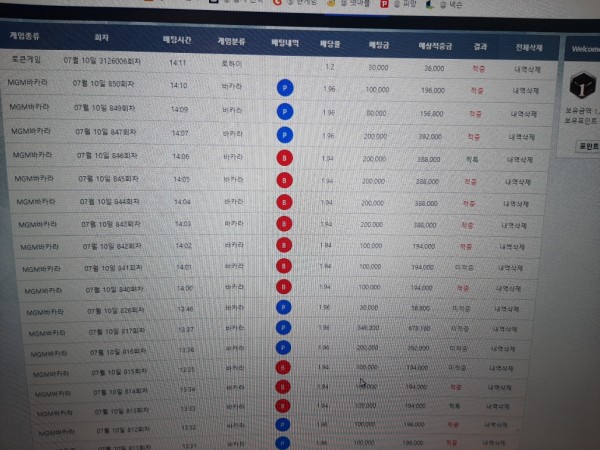Click 내역삭제 for the 826회차 row
Viewport: 600px width, 450px height.
506,309
